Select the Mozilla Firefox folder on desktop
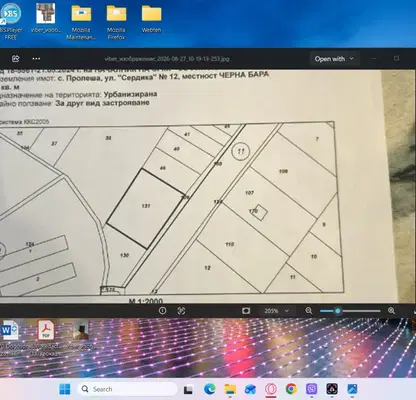The image size is (416, 400). coord(116,22)
